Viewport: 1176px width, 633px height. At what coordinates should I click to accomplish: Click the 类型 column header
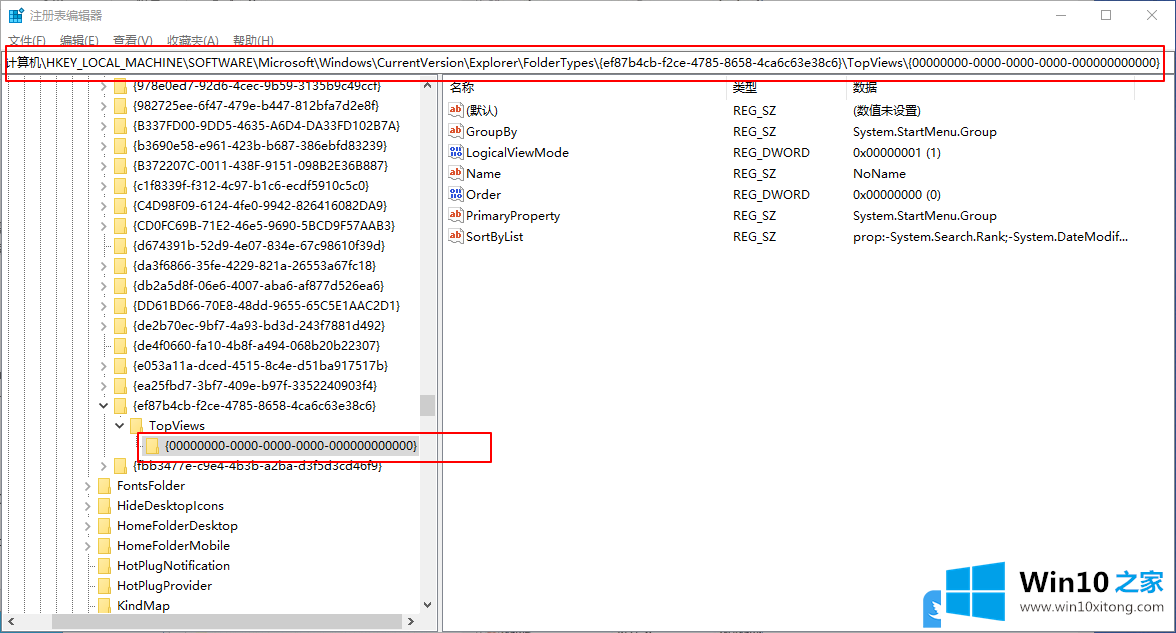click(x=745, y=88)
